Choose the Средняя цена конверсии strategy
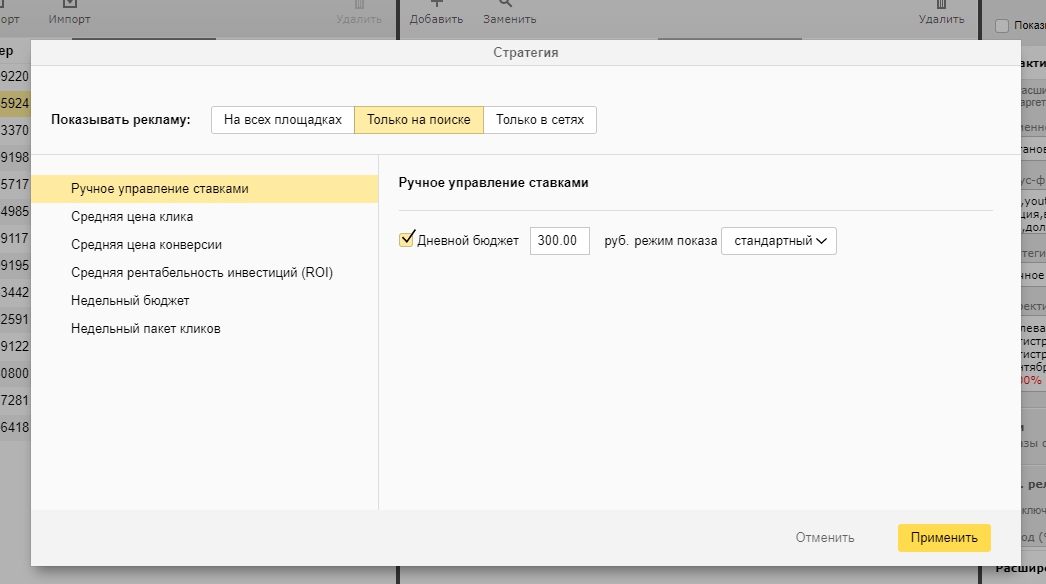Viewport: 1046px width, 584px height. click(x=146, y=244)
